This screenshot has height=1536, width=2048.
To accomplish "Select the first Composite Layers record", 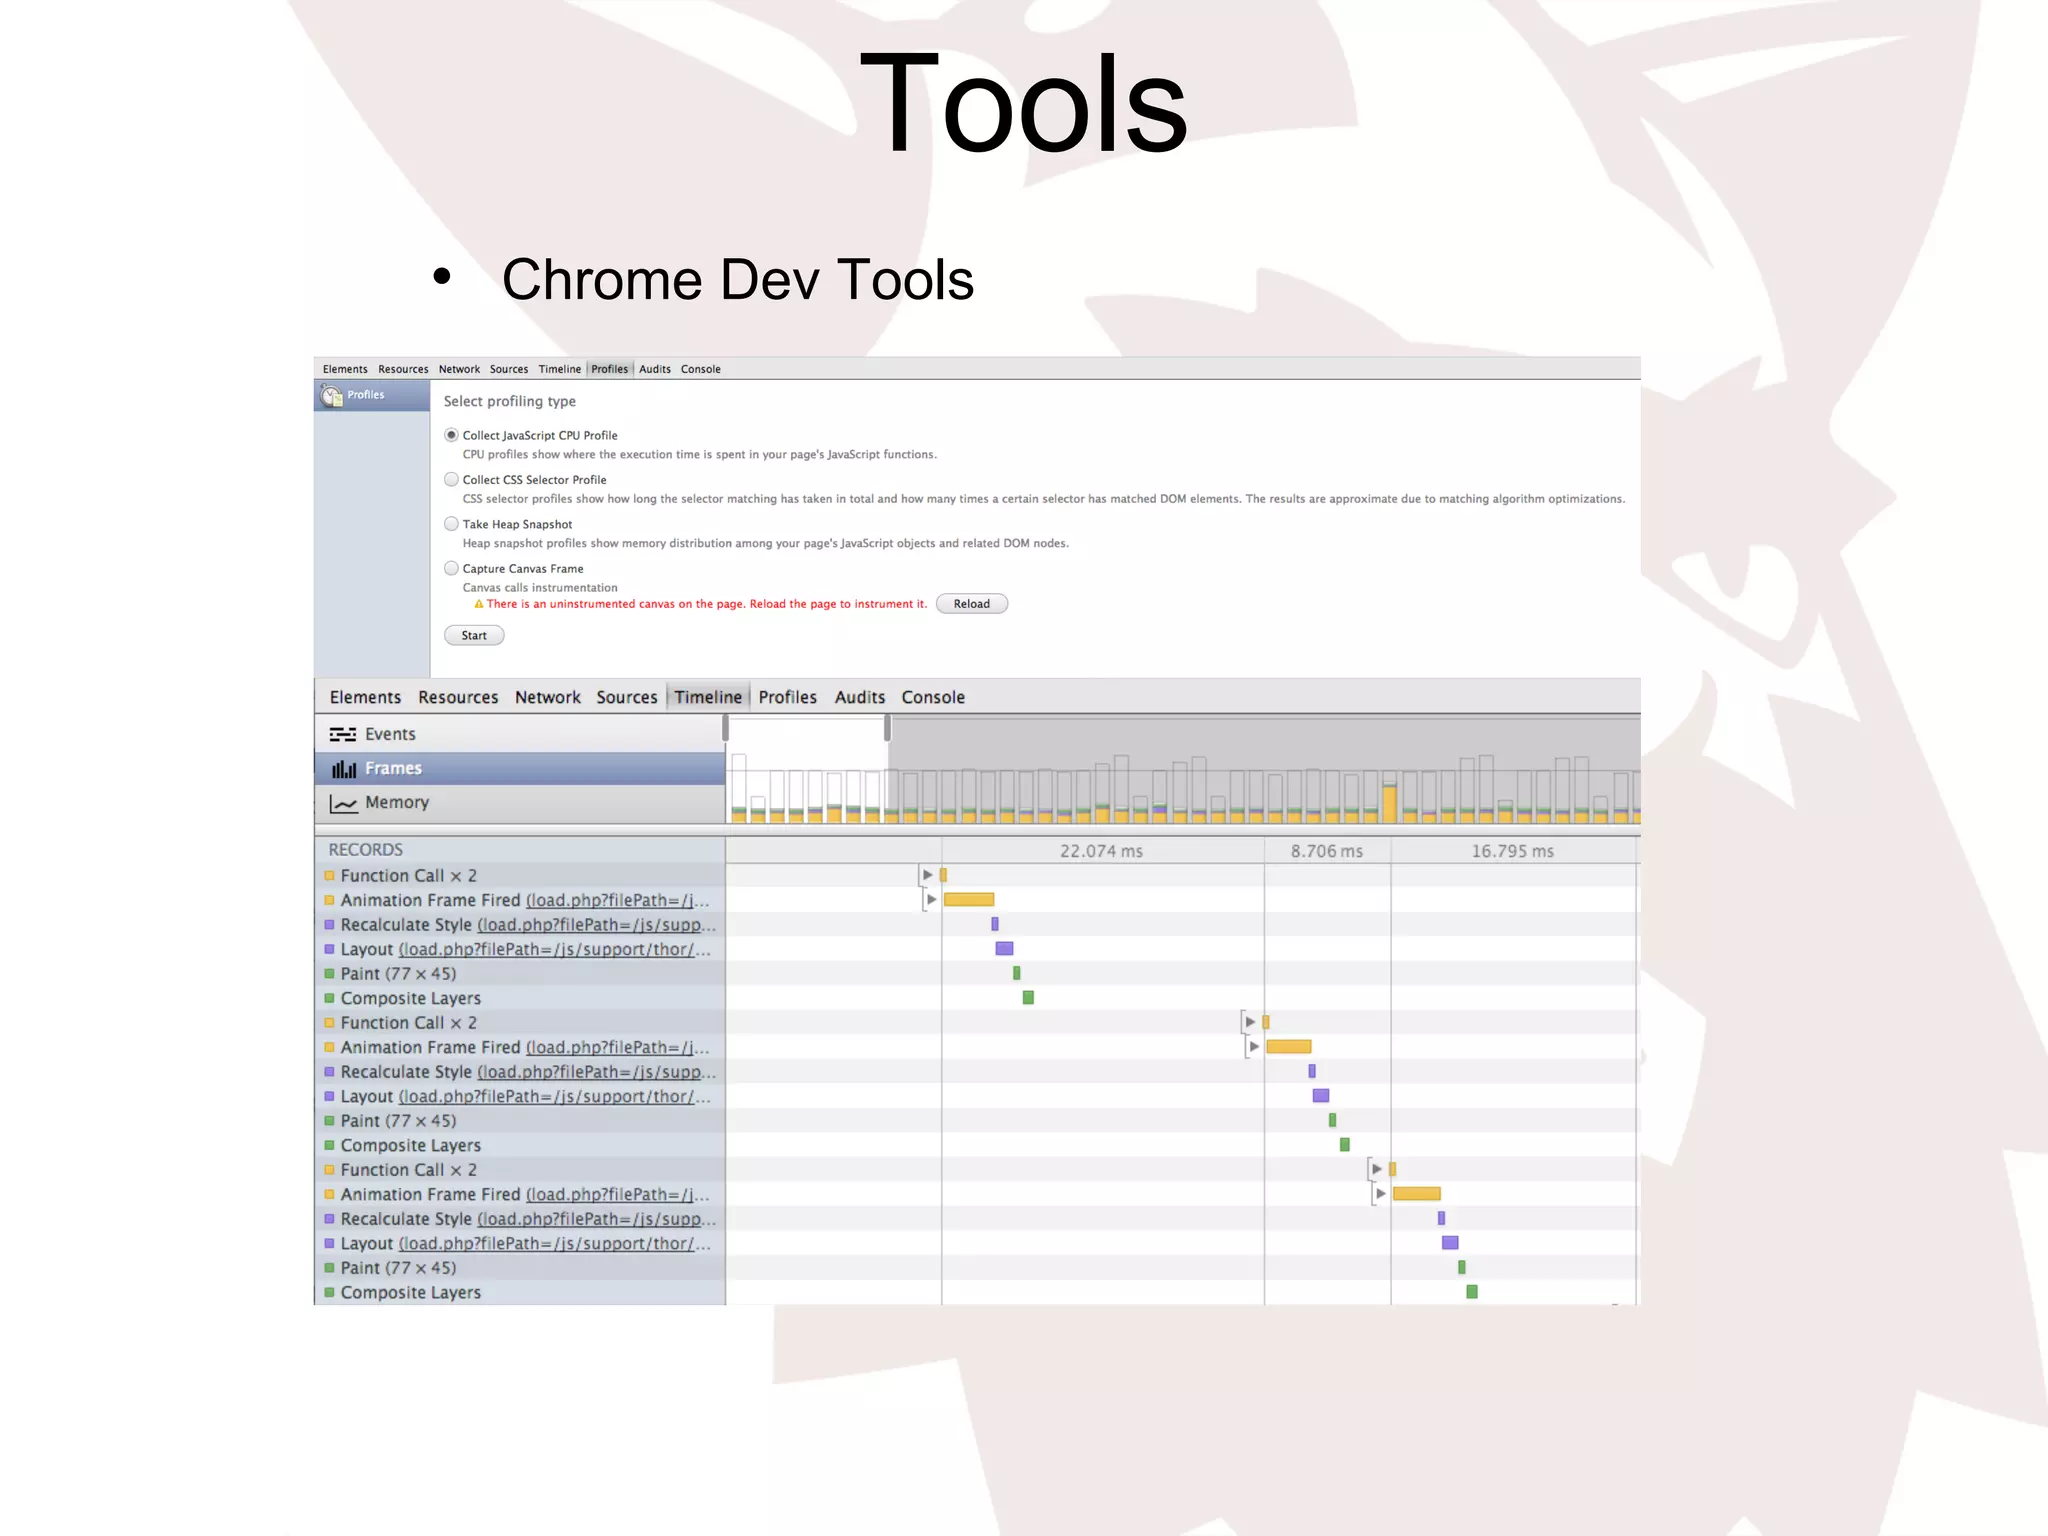I will [519, 998].
